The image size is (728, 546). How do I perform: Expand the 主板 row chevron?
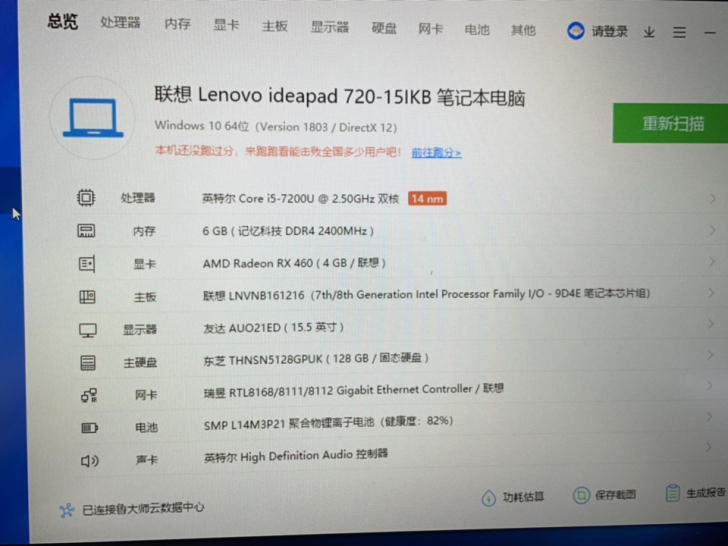point(711,292)
